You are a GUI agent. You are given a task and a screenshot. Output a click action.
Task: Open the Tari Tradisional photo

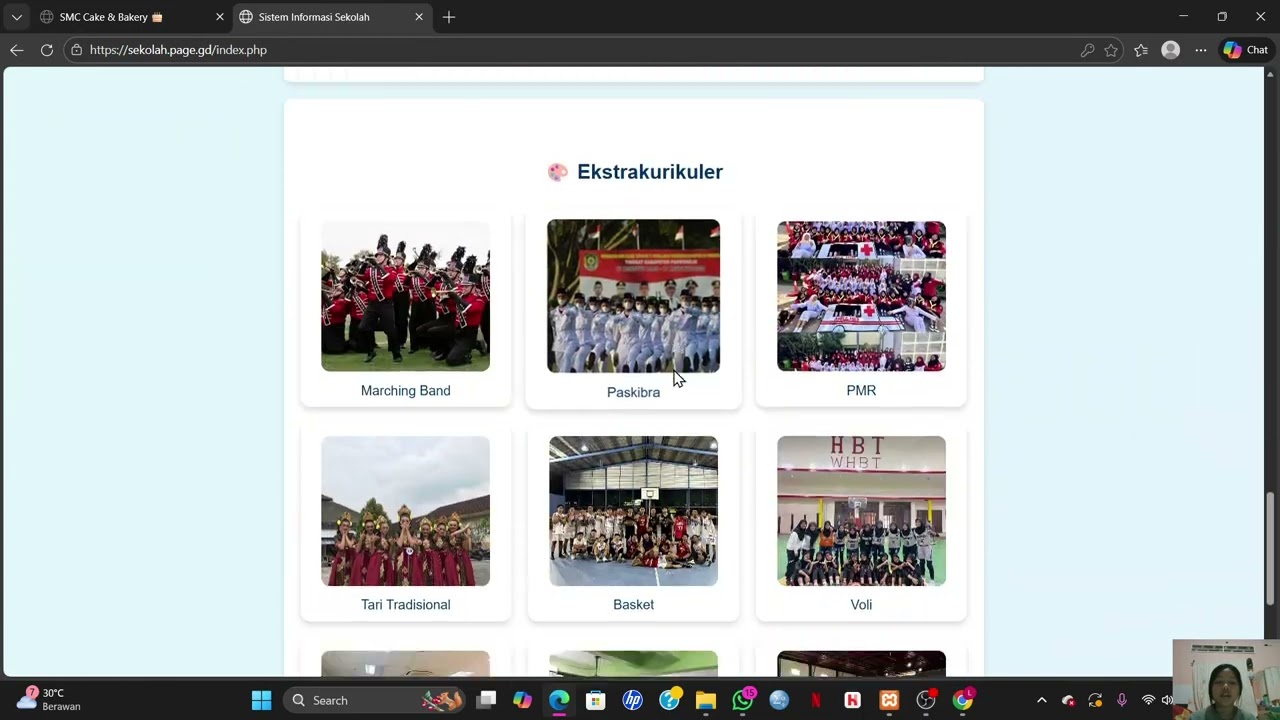405,511
